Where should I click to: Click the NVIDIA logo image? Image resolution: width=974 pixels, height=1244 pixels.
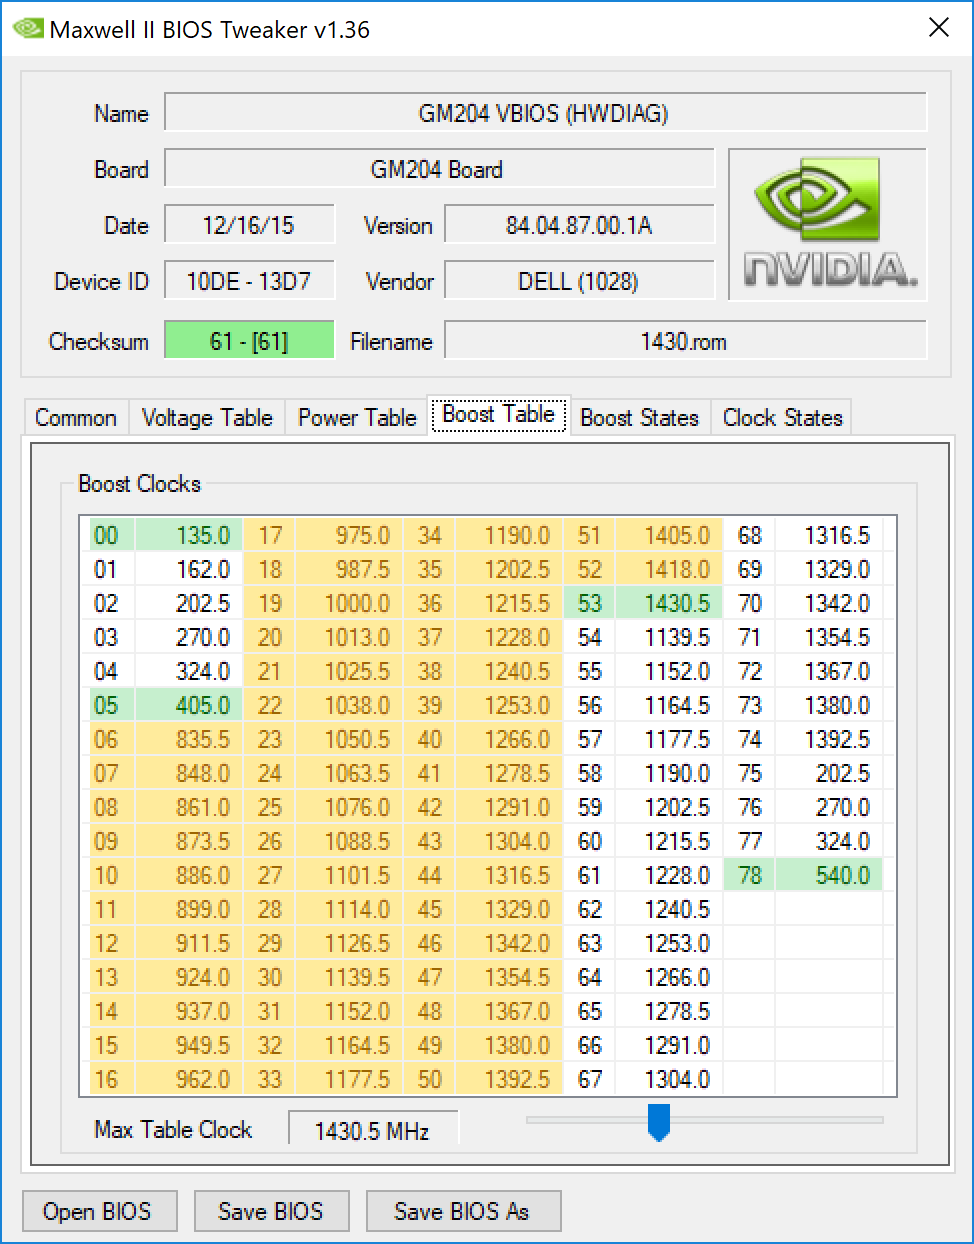click(828, 224)
